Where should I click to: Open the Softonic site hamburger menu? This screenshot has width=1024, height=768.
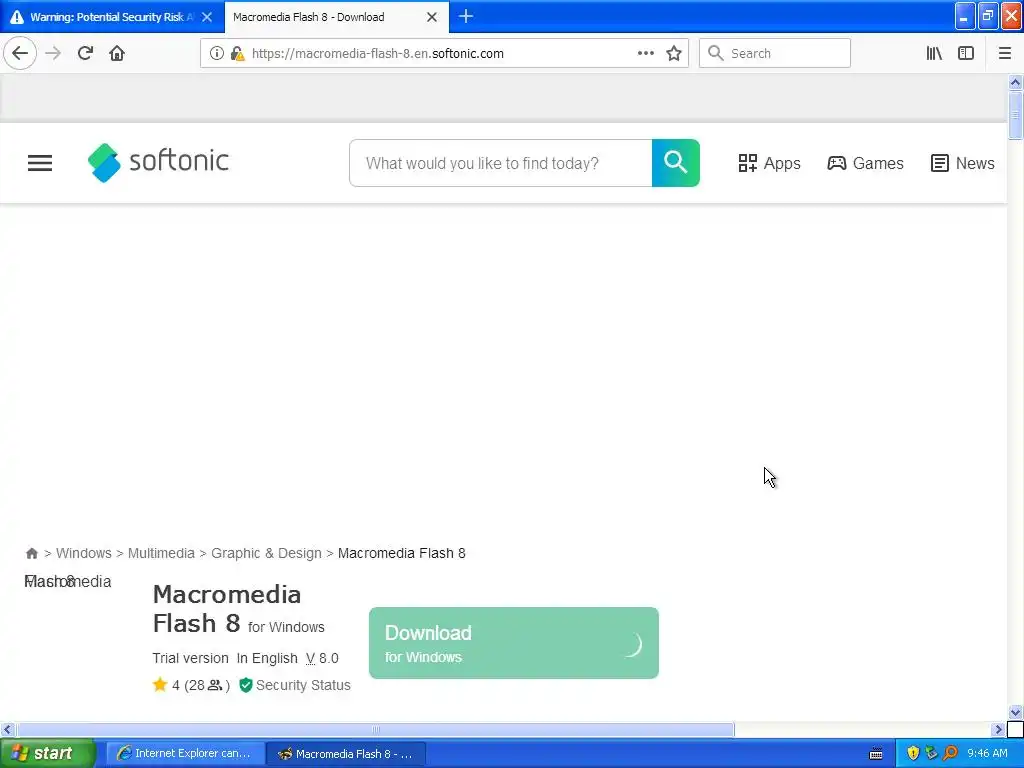[40, 163]
